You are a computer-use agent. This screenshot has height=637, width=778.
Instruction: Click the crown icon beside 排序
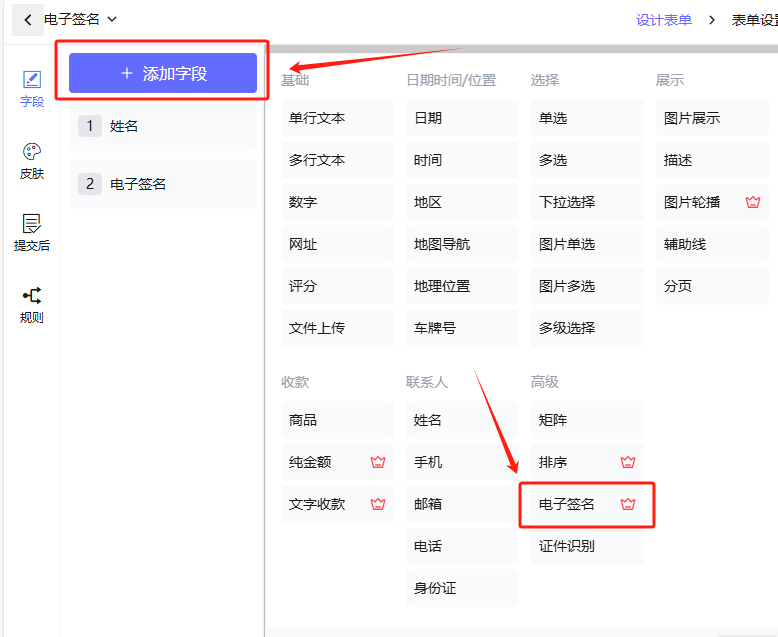coord(628,462)
